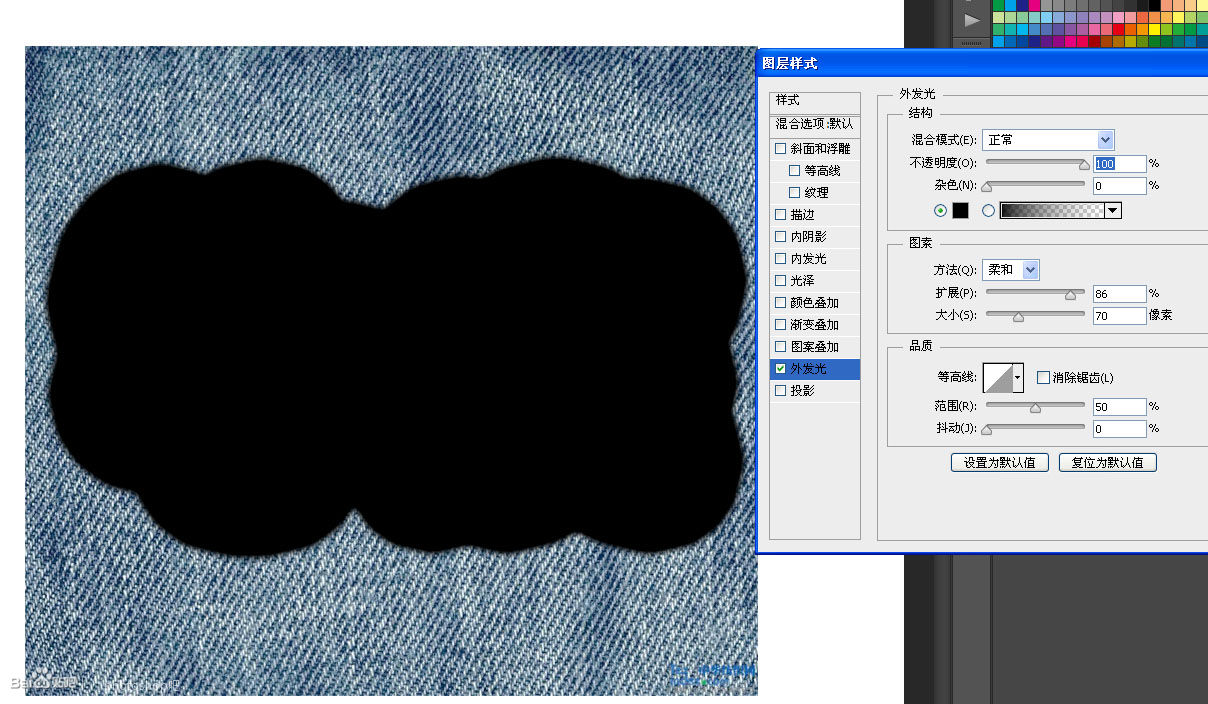Image resolution: width=1208 pixels, height=704 pixels.
Task: Click the 复位为默认值 button
Action: point(1108,462)
